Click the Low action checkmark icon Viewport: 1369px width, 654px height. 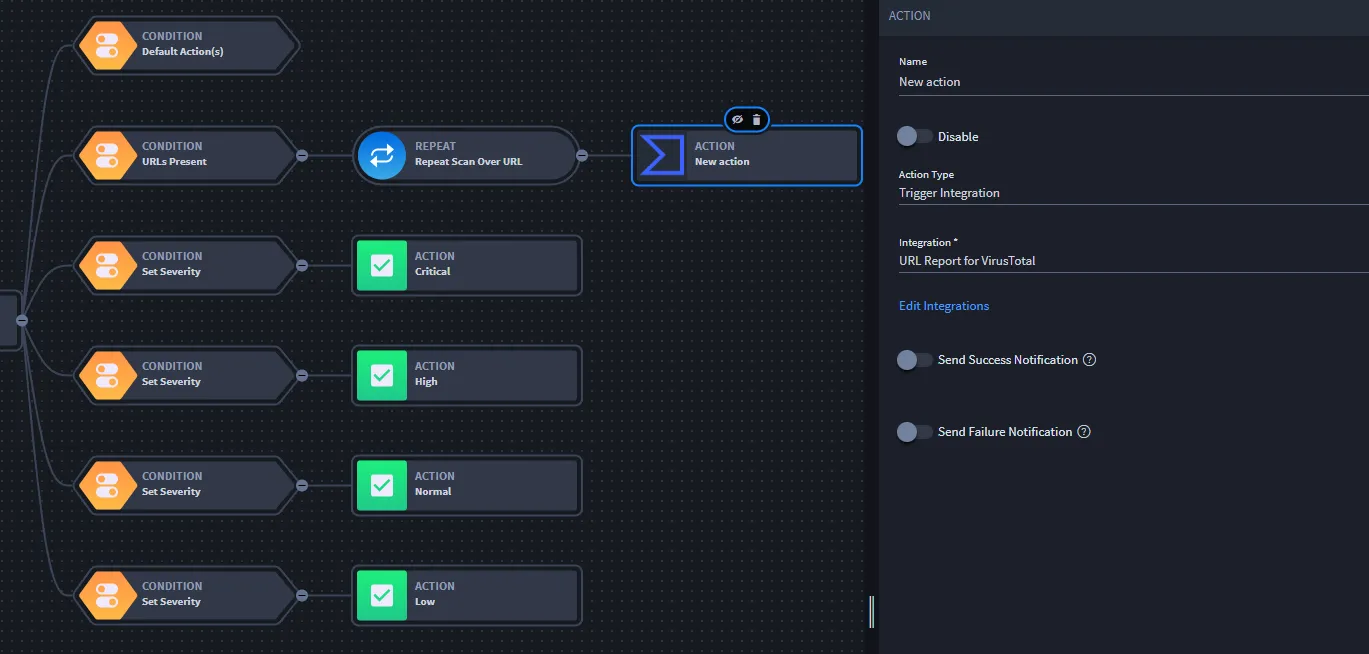click(x=382, y=595)
